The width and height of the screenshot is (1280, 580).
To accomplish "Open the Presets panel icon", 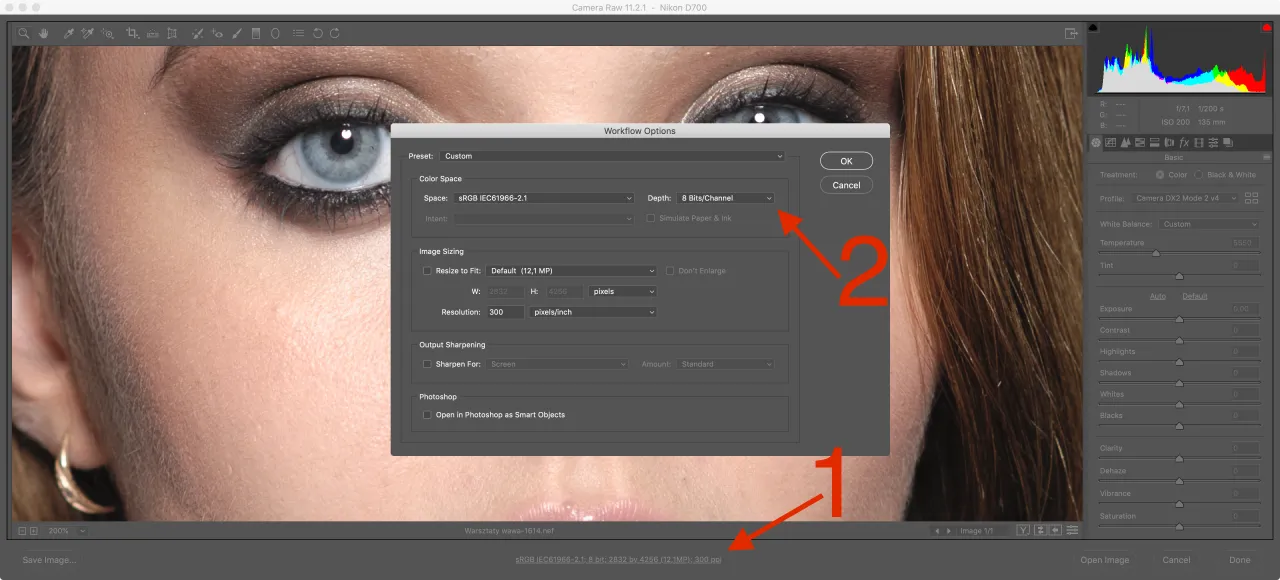I will [x=1213, y=143].
